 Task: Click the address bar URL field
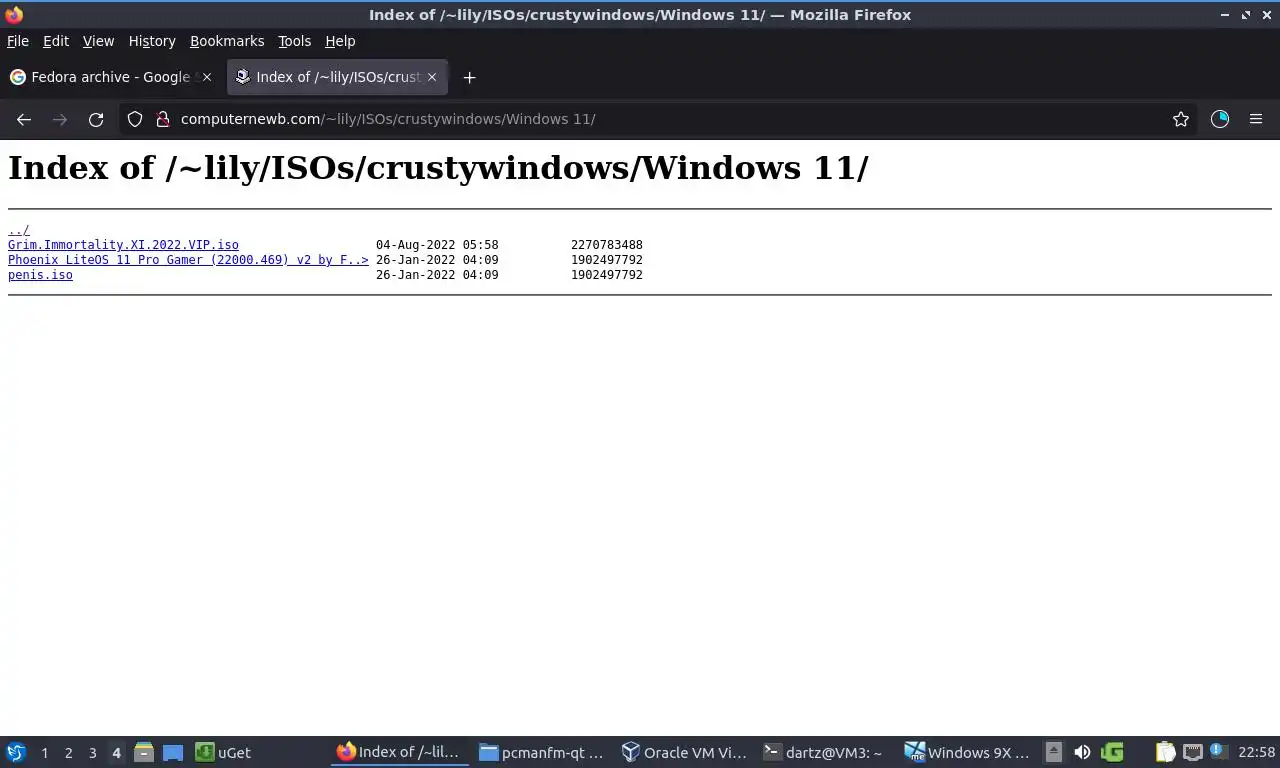[660, 119]
